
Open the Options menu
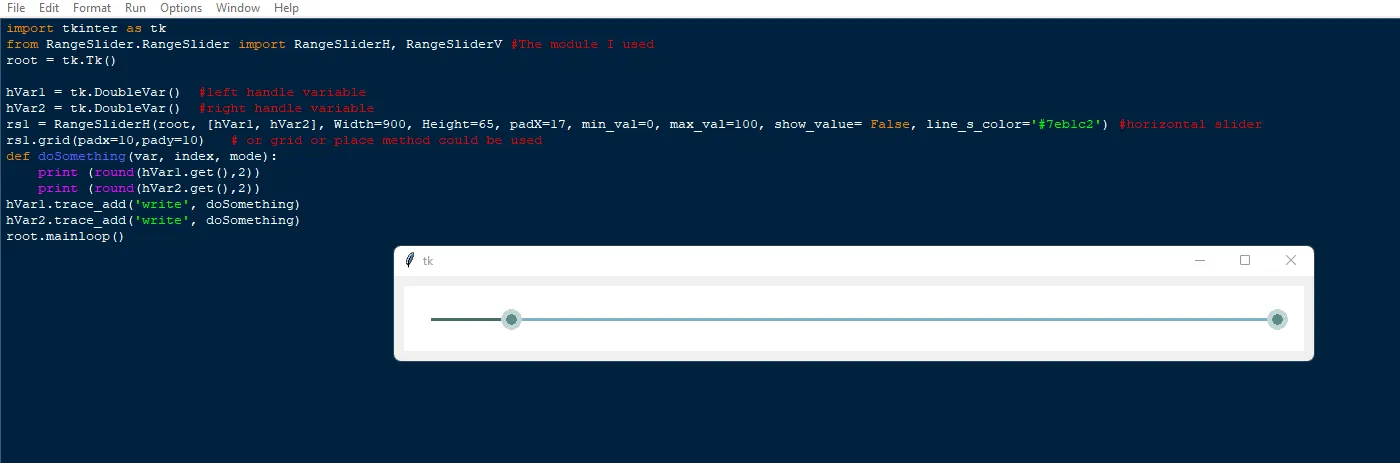[x=181, y=8]
